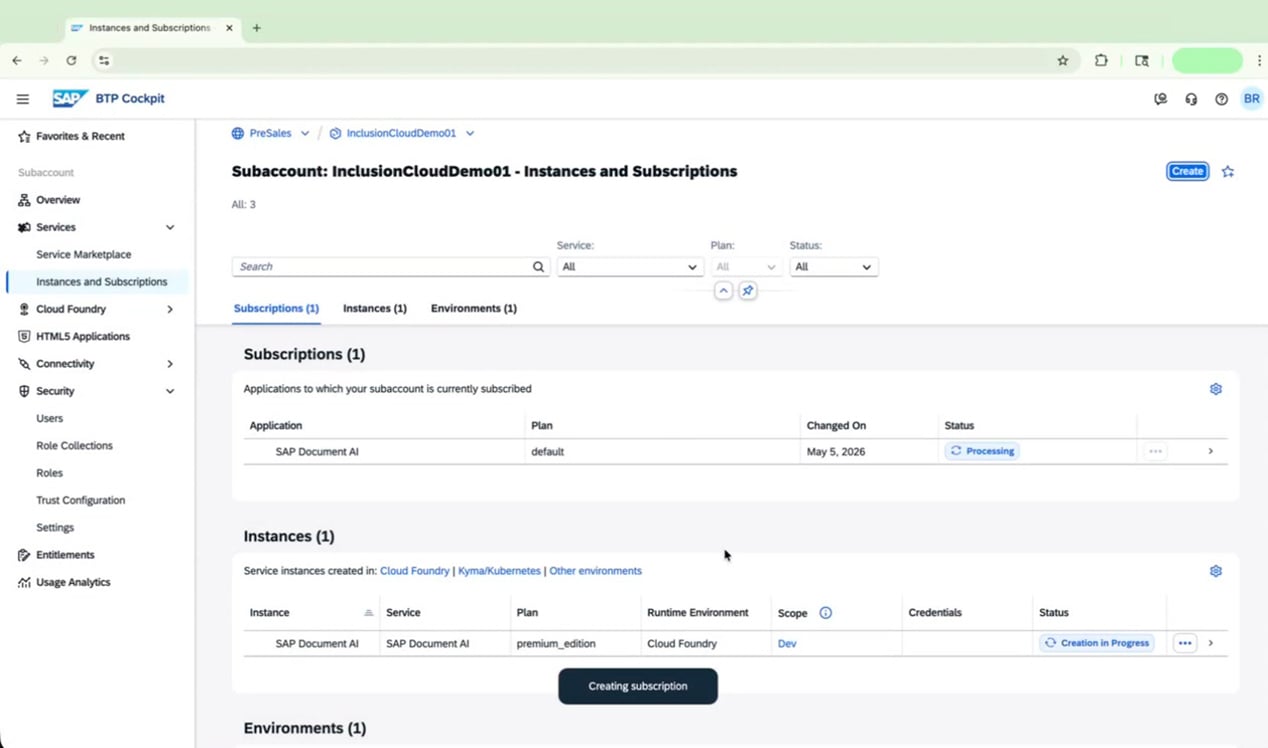
Task: Expand PreSales breadcrumb dropdown
Action: coord(305,133)
